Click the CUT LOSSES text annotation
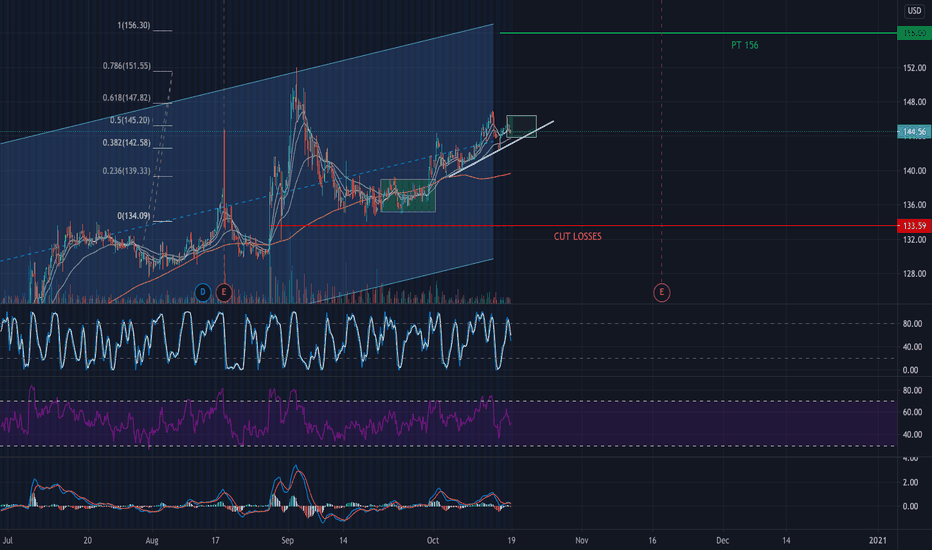This screenshot has height=550, width=932. pyautogui.click(x=578, y=237)
